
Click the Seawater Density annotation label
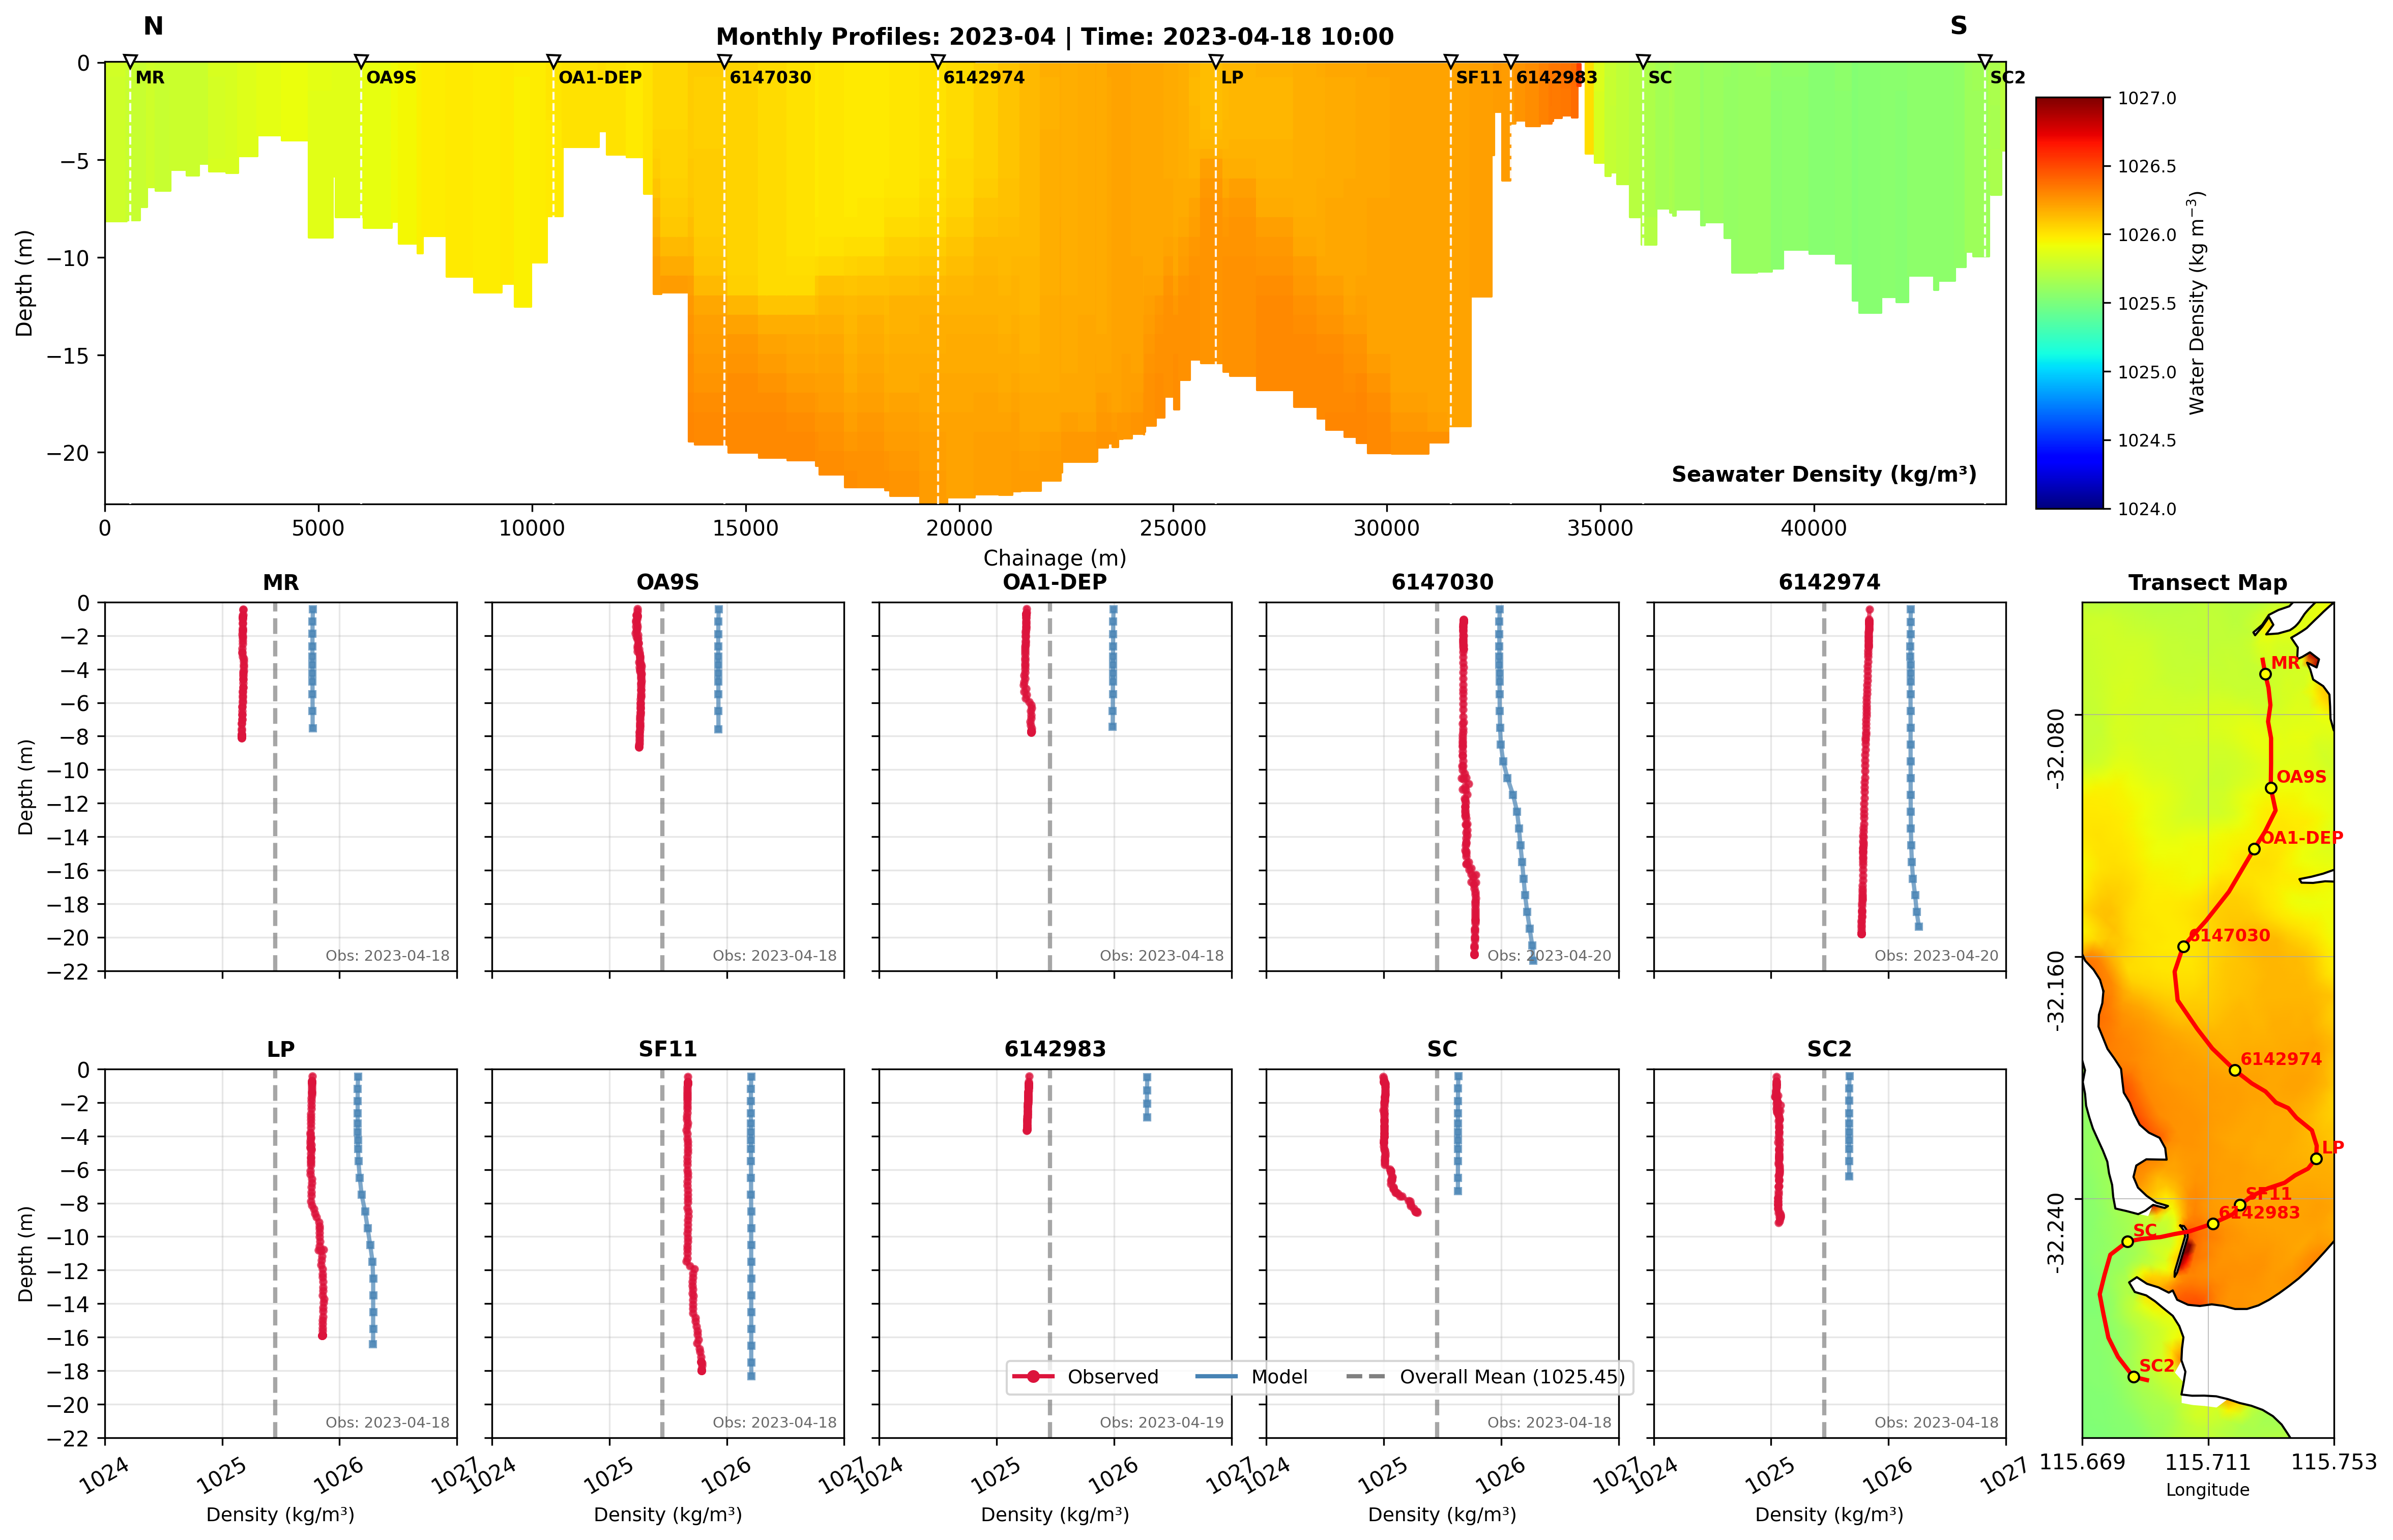1823,474
